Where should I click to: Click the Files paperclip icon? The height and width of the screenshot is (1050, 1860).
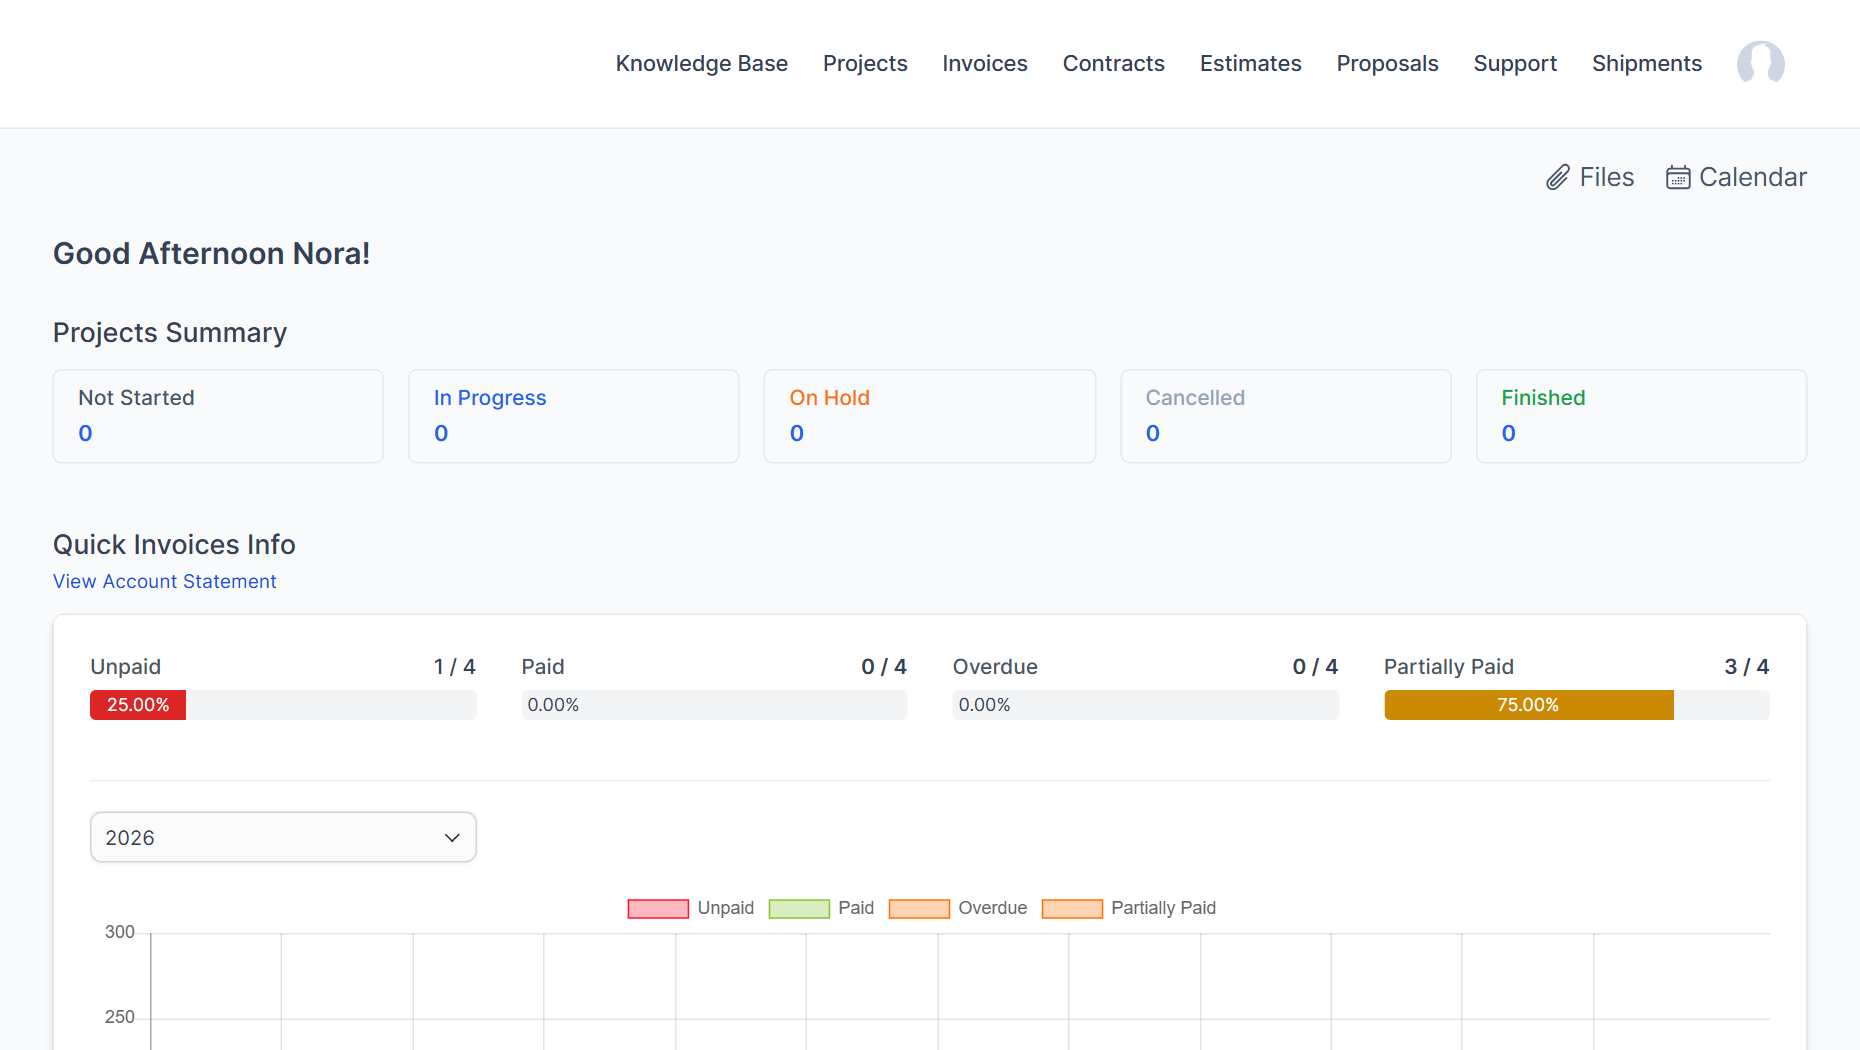coord(1557,177)
